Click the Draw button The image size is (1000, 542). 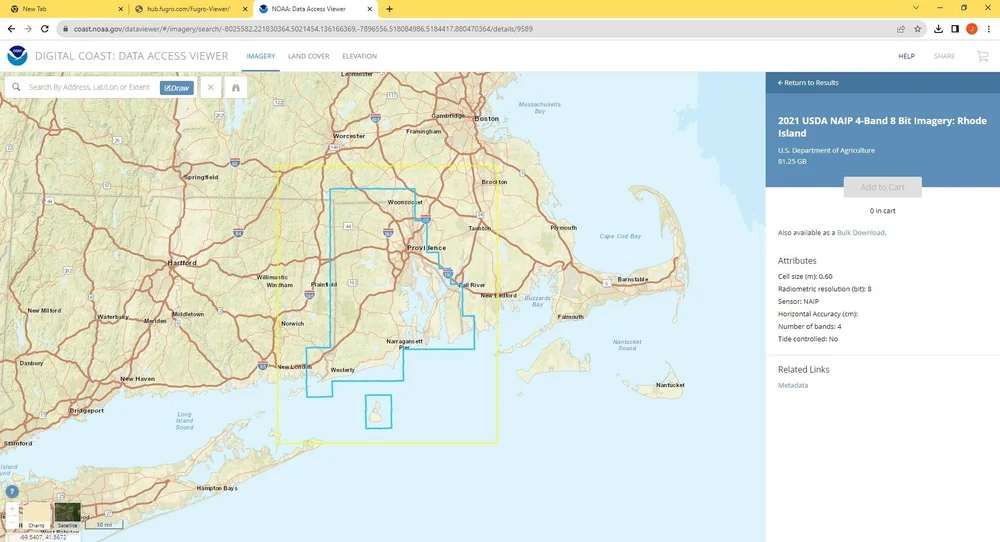(x=177, y=88)
